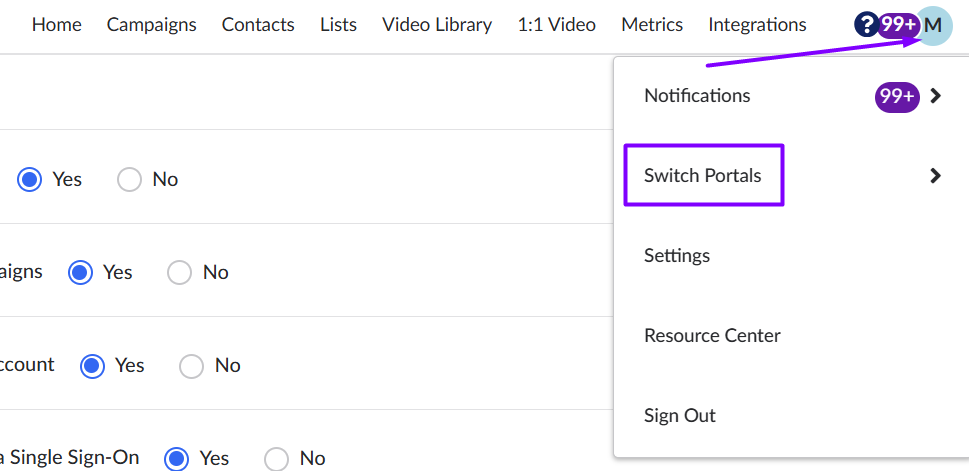Choose No for campaigns option
The width and height of the screenshot is (969, 471).
(x=180, y=272)
